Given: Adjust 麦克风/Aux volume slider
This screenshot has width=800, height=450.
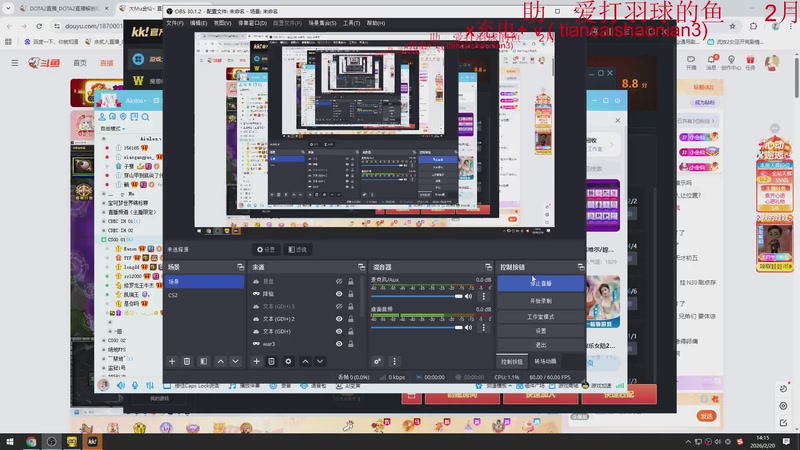Looking at the screenshot, I should pyautogui.click(x=416, y=296).
